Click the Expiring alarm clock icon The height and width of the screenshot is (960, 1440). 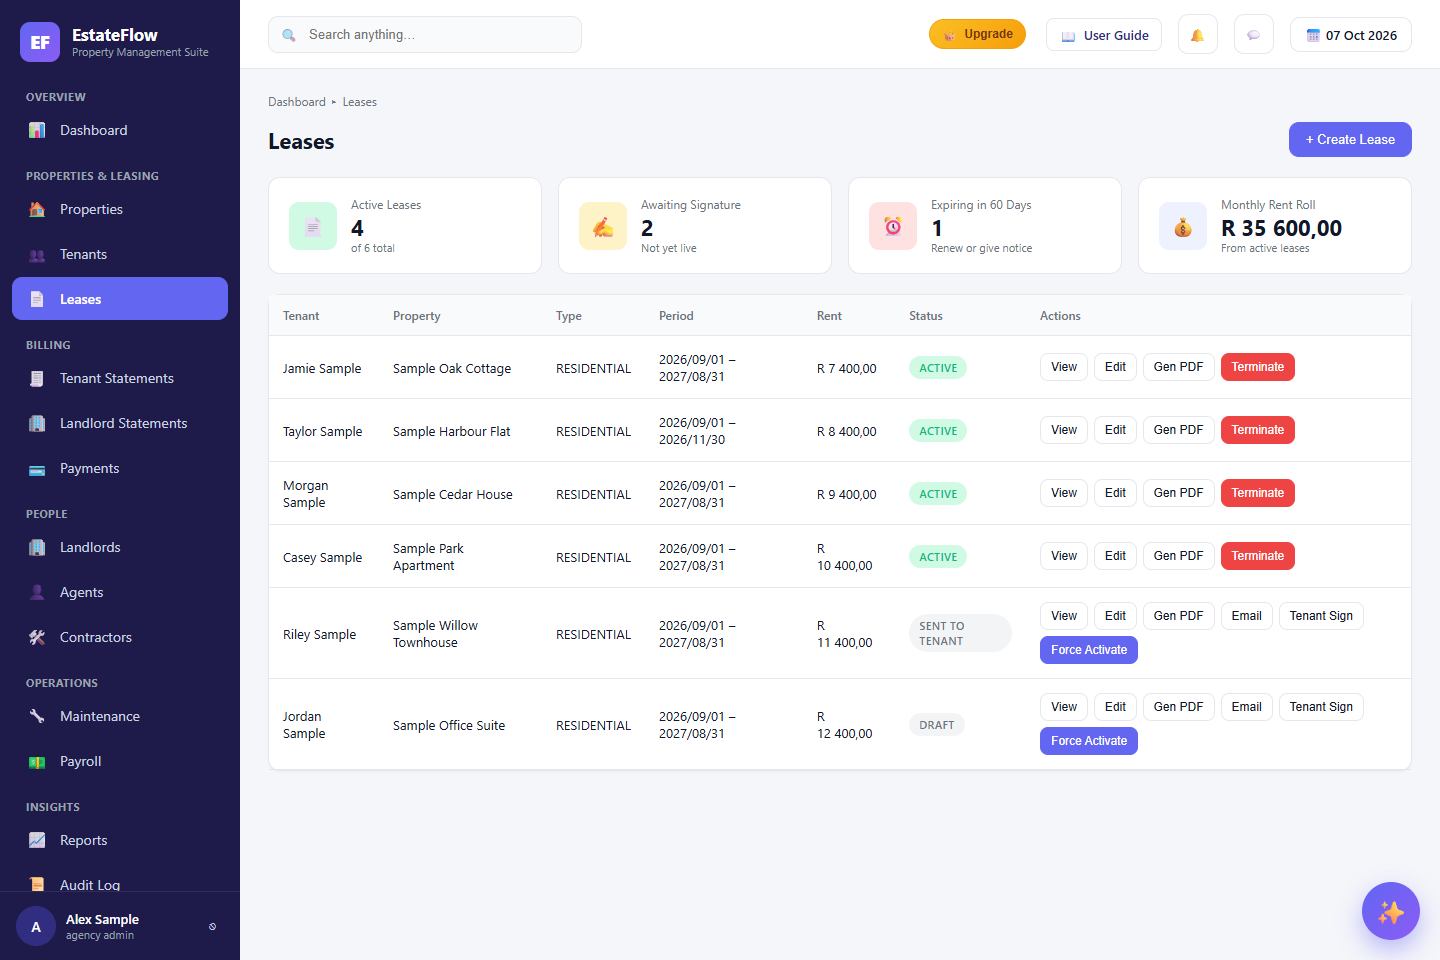click(893, 226)
